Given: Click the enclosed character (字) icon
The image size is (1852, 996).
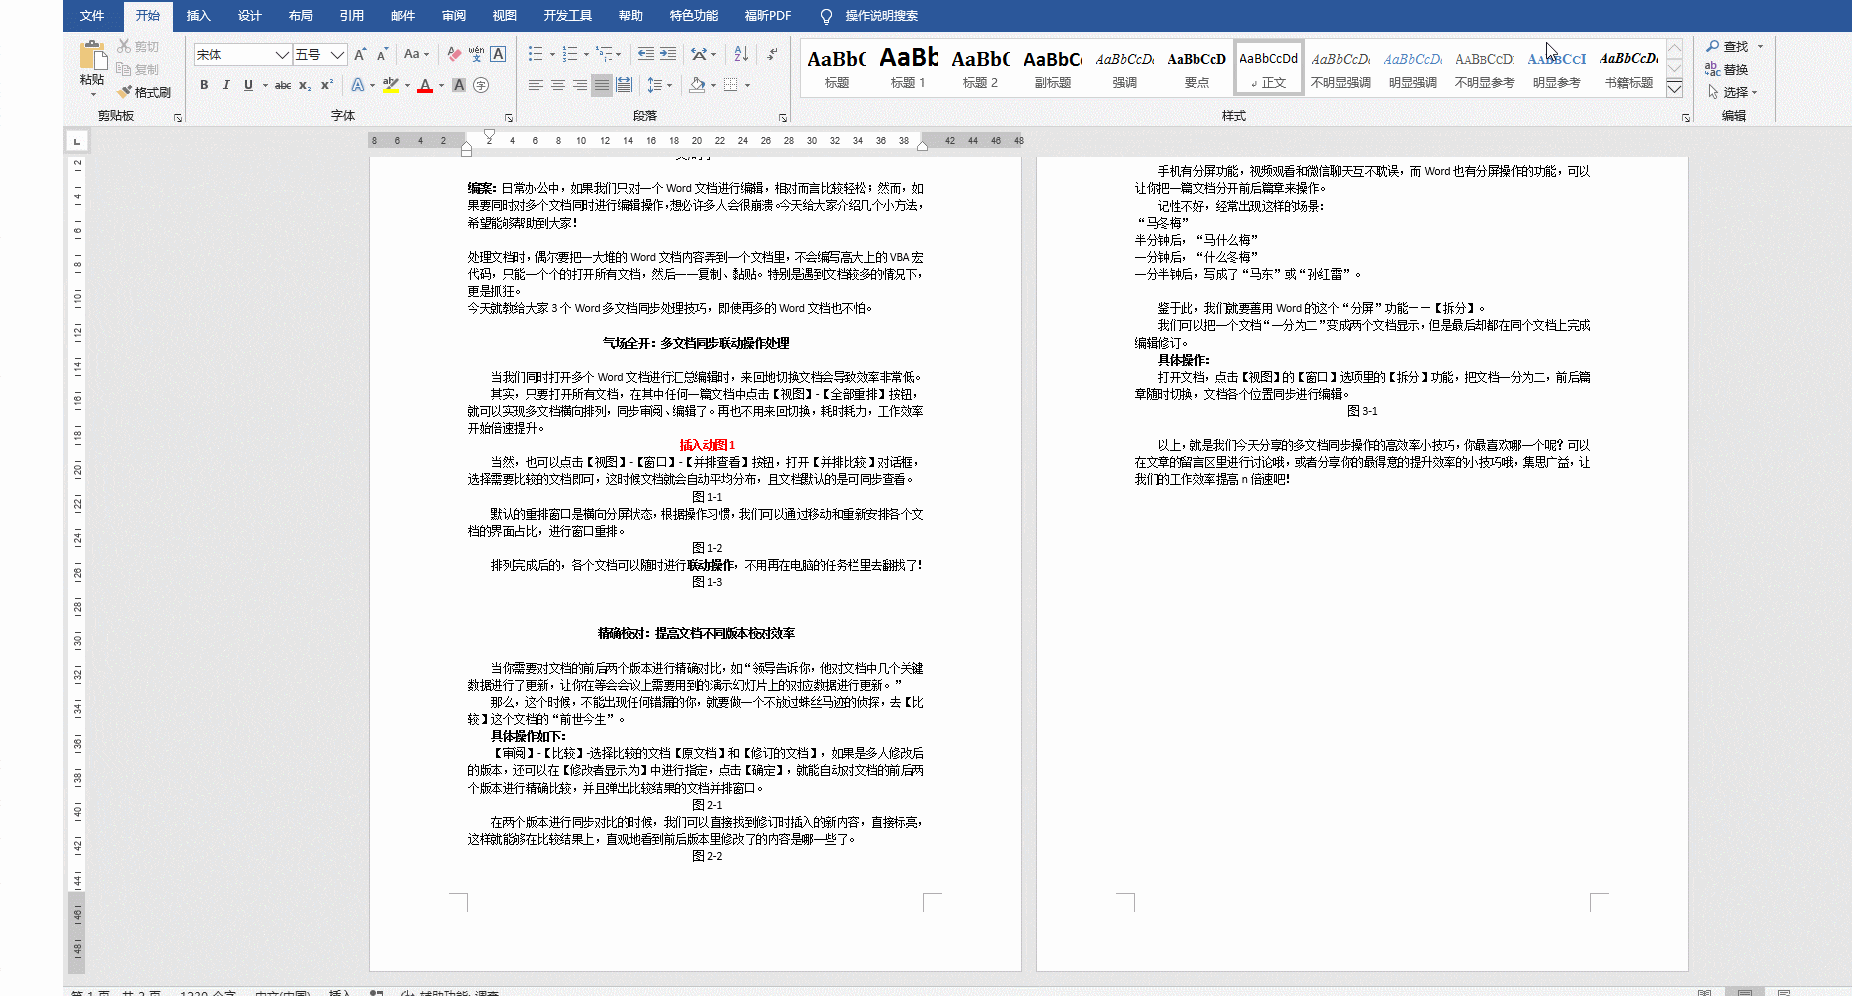Looking at the screenshot, I should [x=481, y=85].
